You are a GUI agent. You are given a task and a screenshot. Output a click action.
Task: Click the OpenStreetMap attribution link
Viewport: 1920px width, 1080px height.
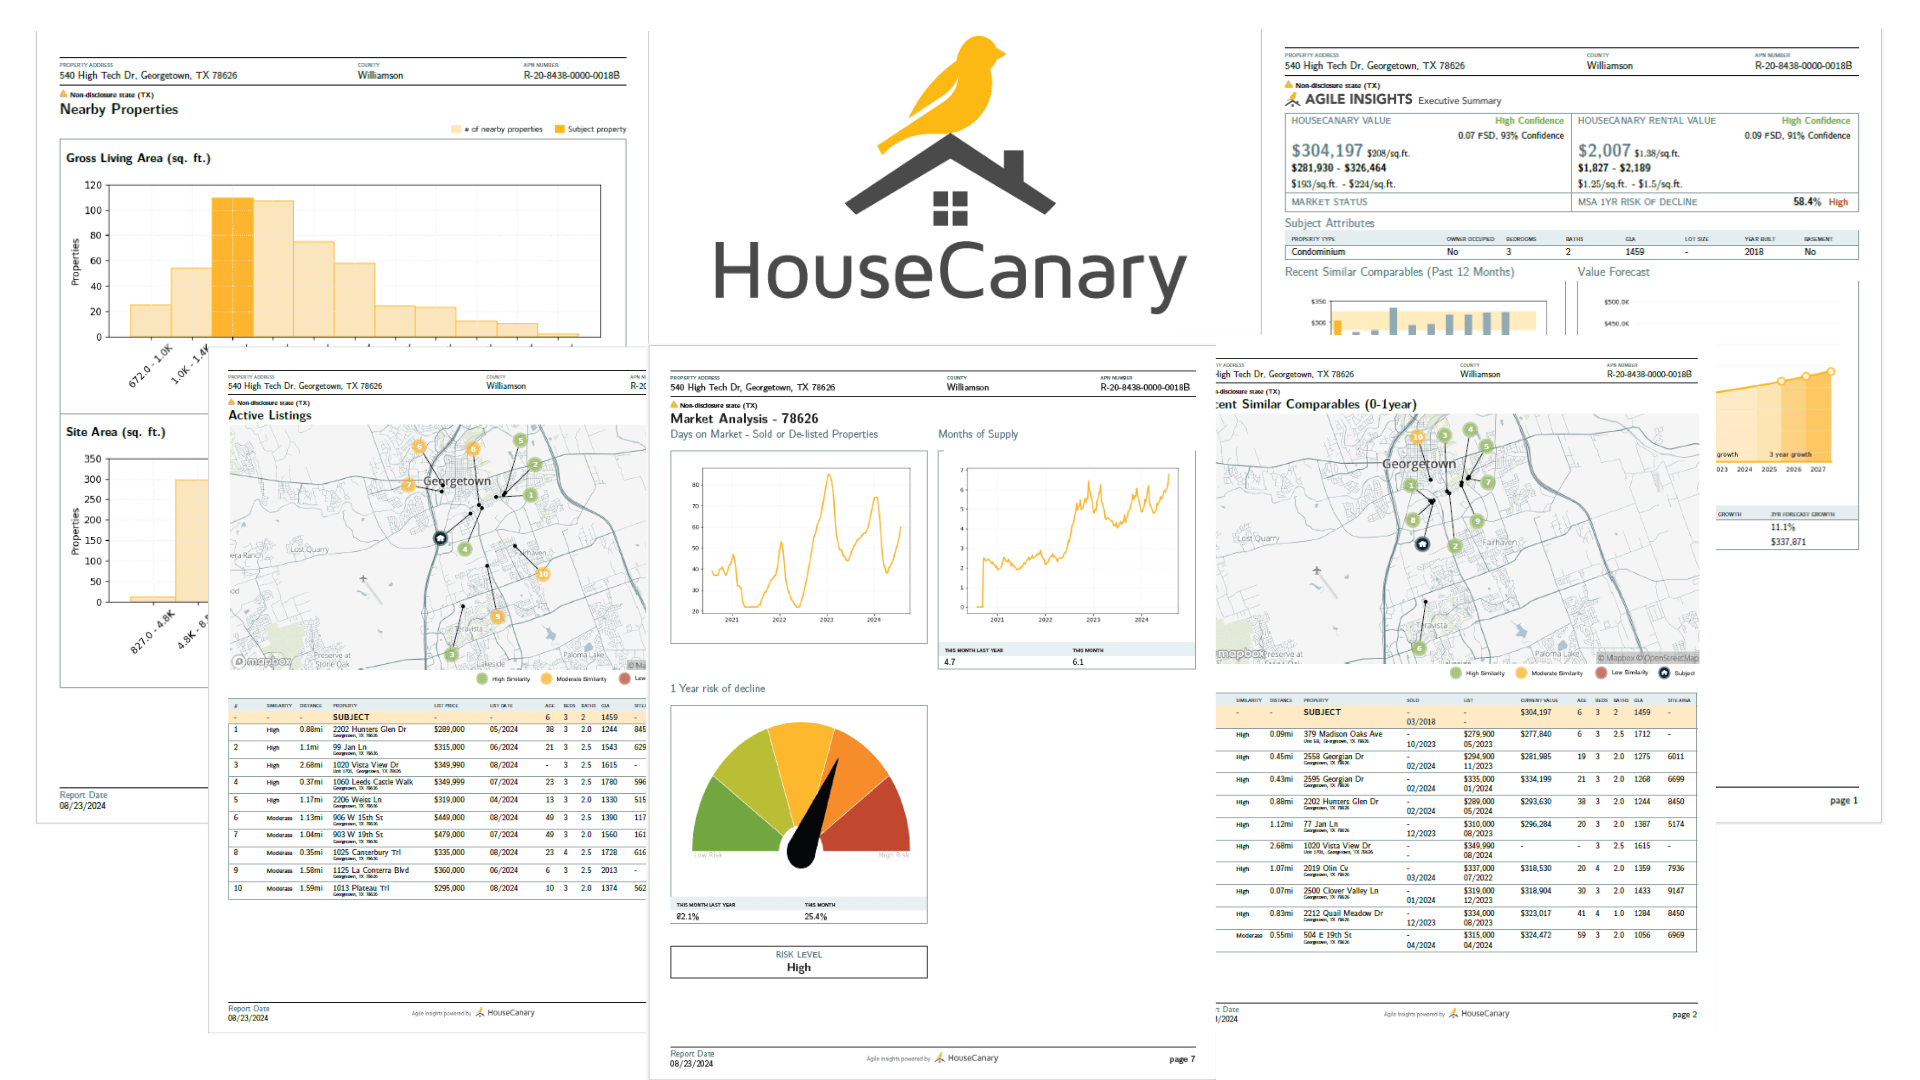coord(1670,658)
